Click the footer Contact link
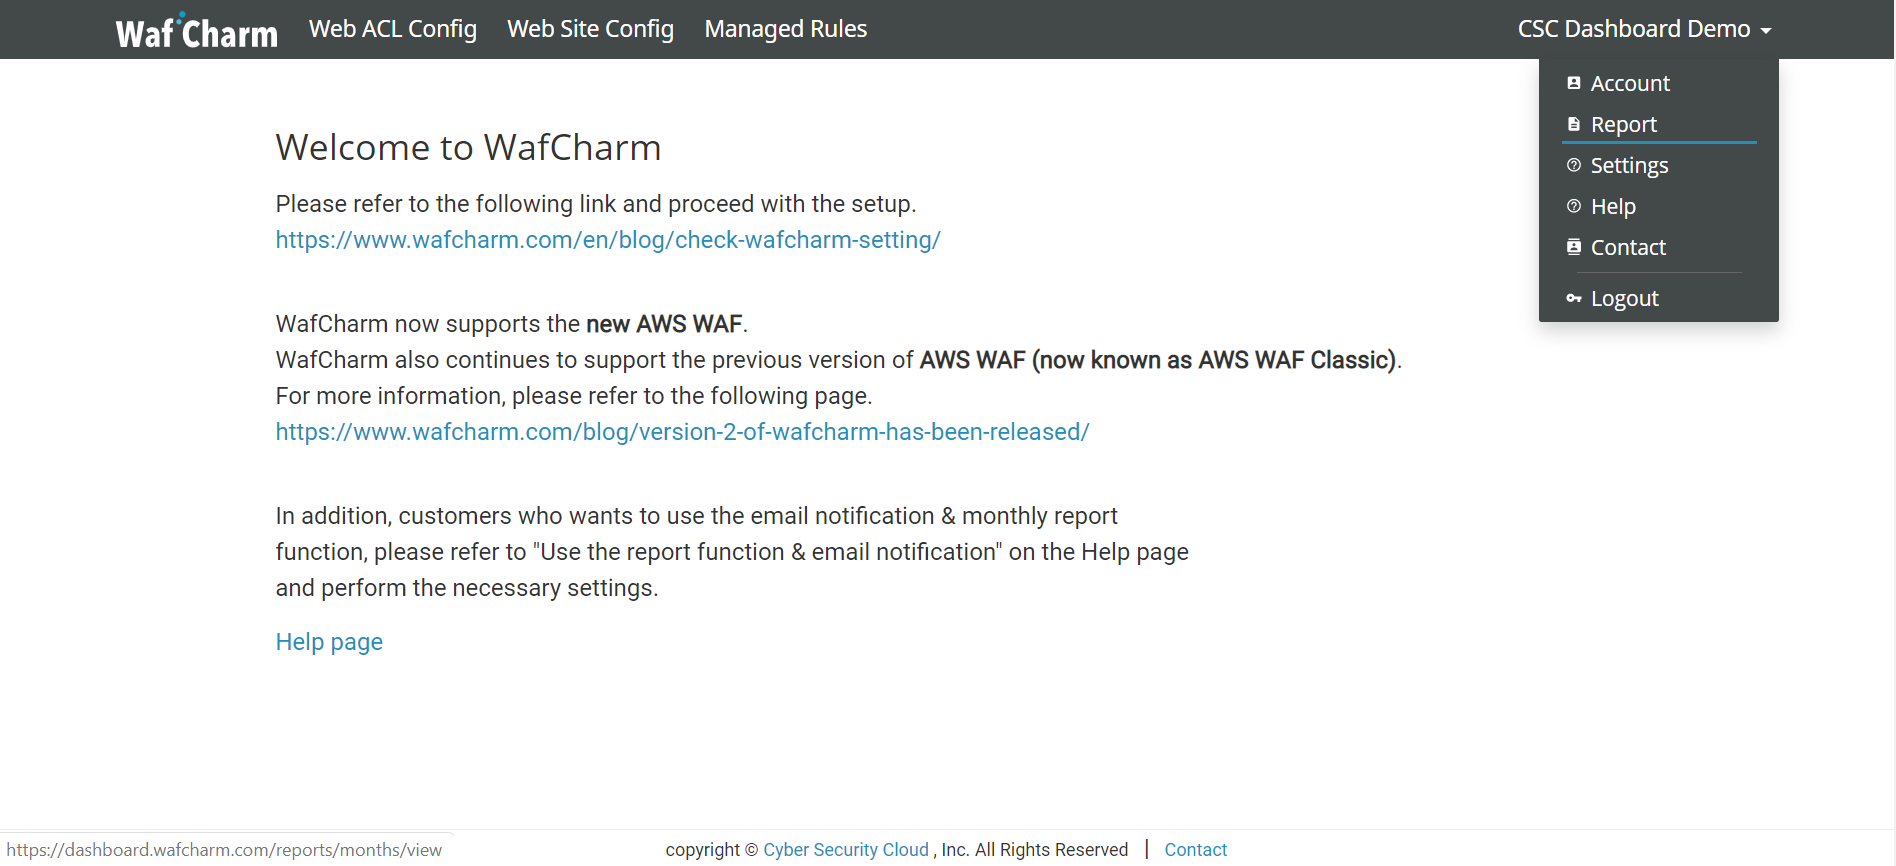 click(1195, 850)
